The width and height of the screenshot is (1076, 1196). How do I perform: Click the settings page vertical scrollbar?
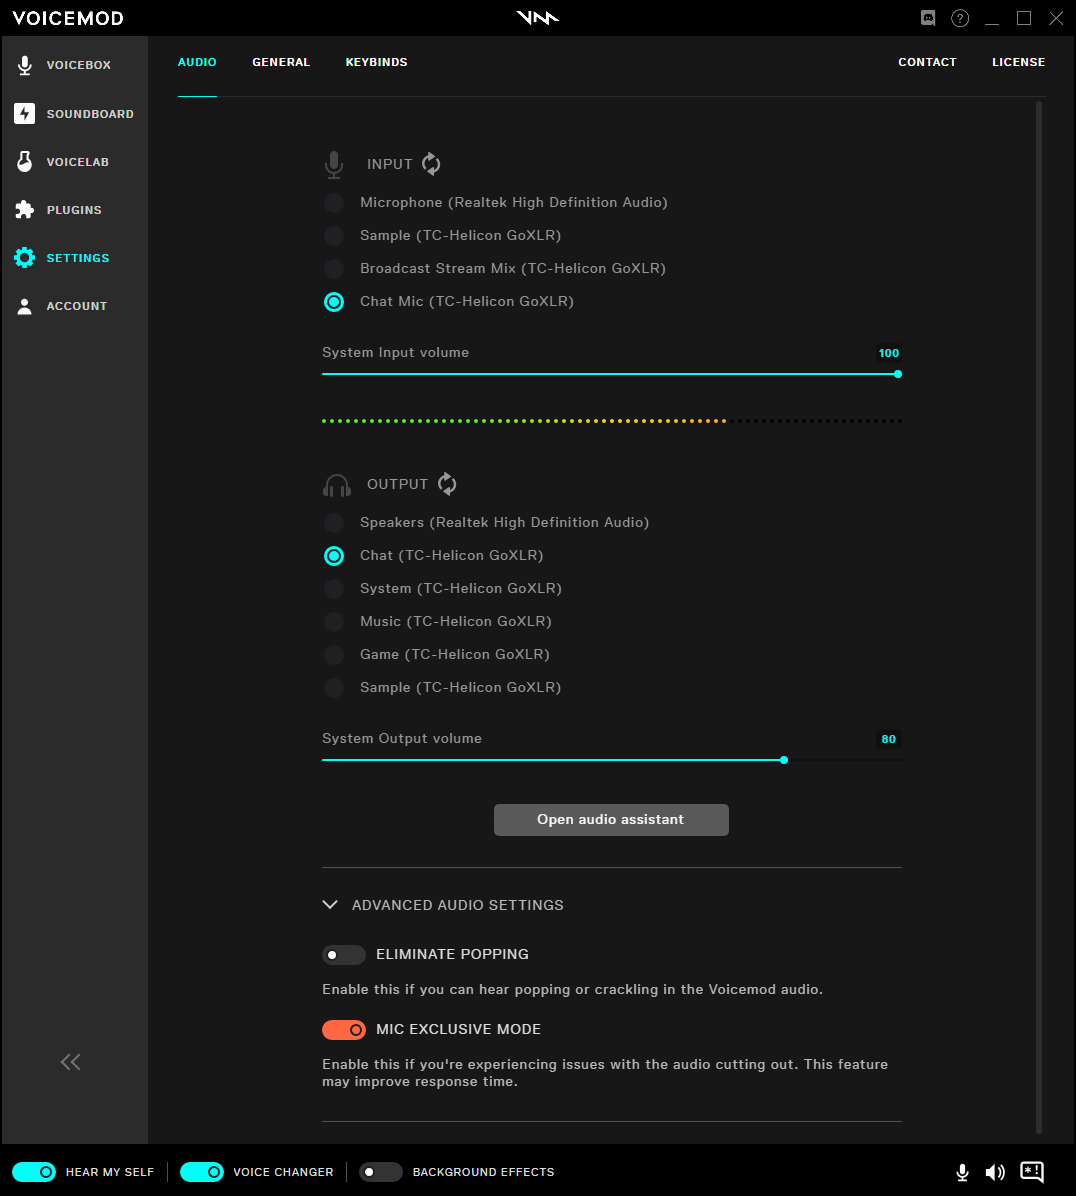(1039, 618)
